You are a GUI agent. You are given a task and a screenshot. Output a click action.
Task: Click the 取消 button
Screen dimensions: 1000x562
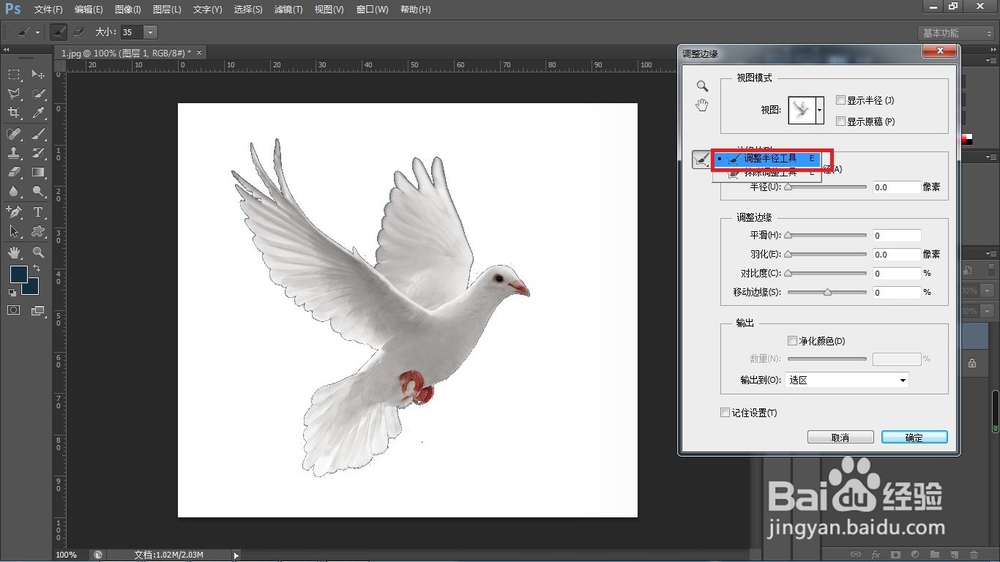pyautogui.click(x=841, y=438)
